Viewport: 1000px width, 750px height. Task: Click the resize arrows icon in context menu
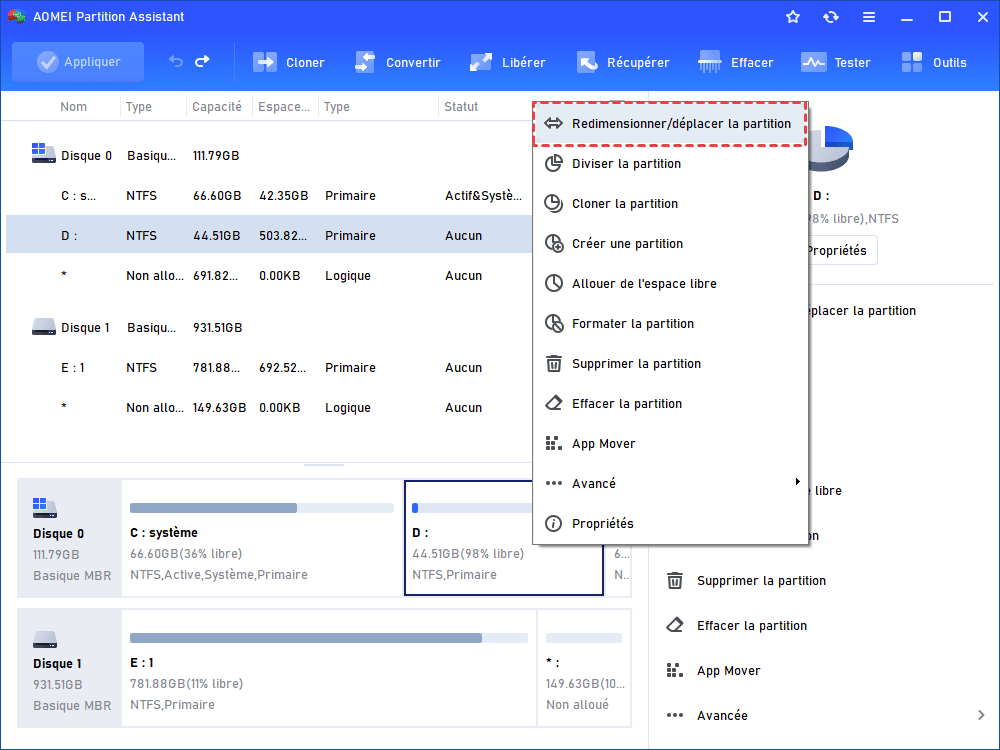[x=554, y=124]
